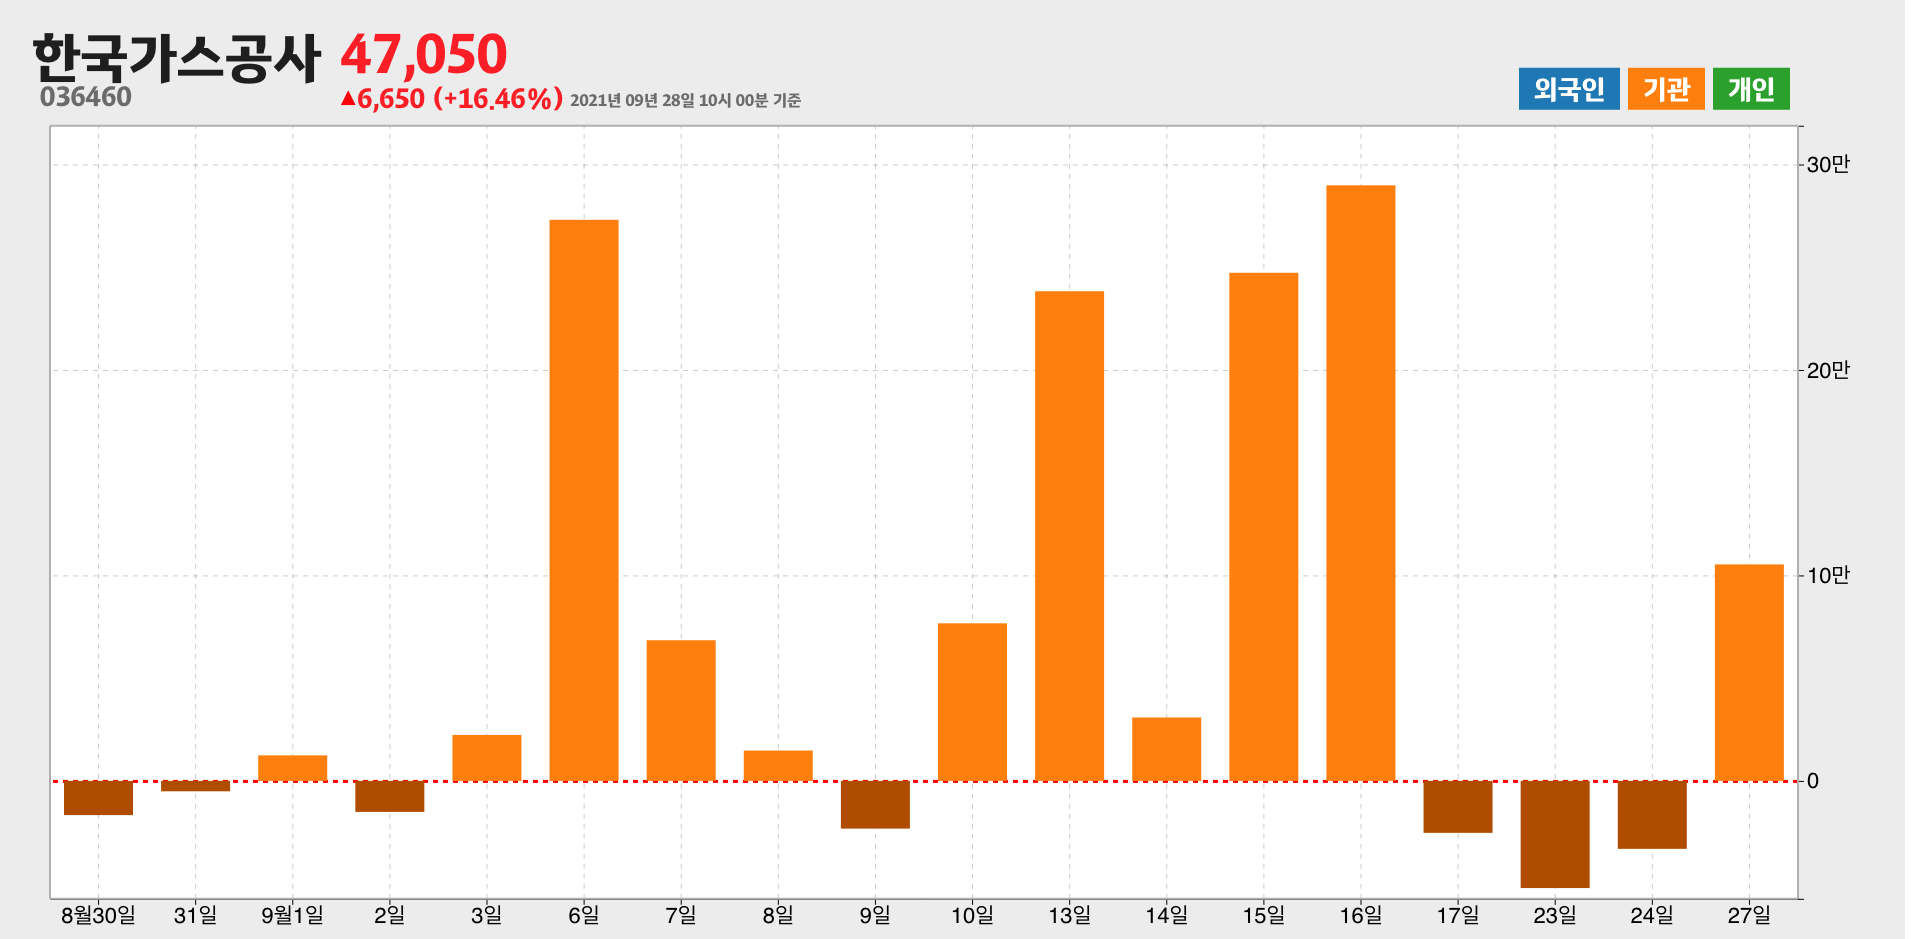The image size is (1920, 939).
Task: Click the 17일 x-axis label
Action: (1458, 915)
